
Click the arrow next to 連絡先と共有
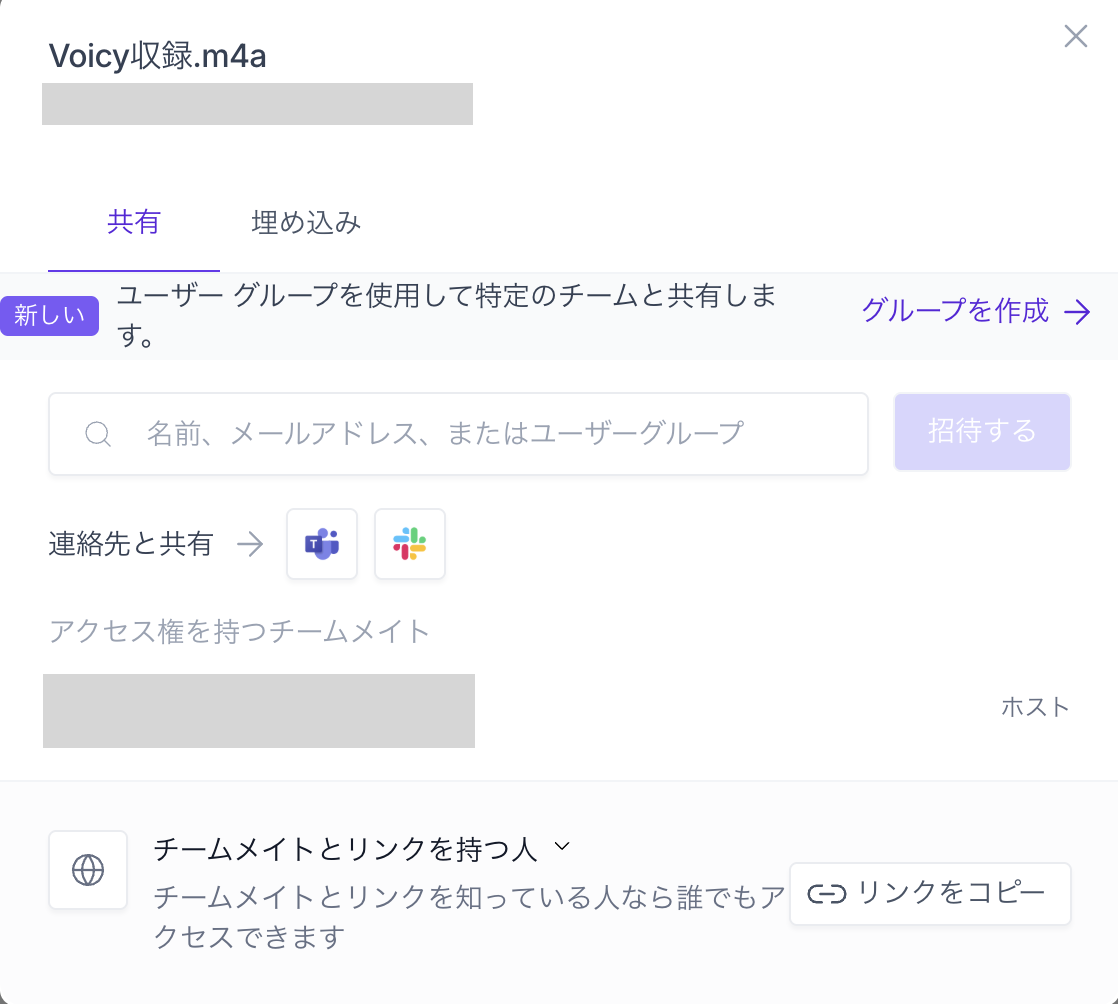251,544
